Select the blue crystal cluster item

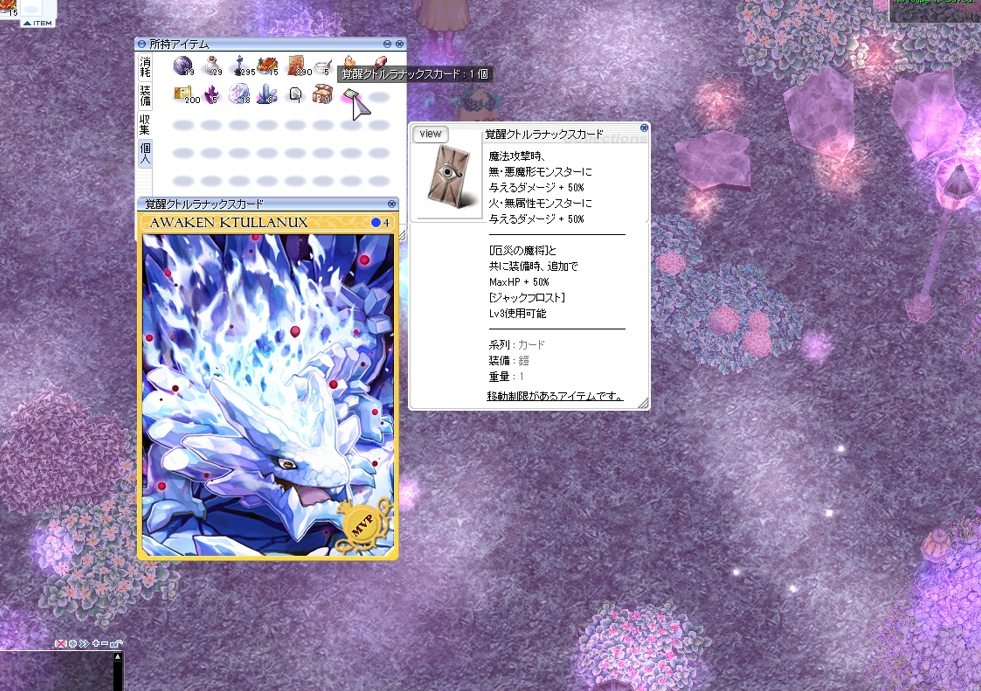267,94
